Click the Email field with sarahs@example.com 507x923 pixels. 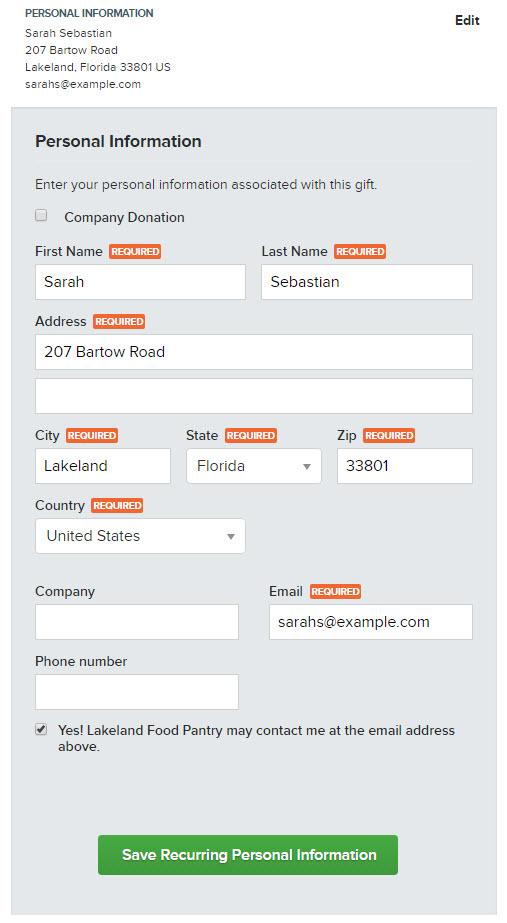[x=371, y=622]
